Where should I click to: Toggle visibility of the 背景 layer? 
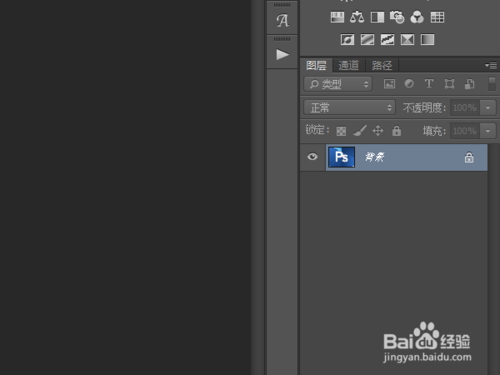(x=312, y=157)
